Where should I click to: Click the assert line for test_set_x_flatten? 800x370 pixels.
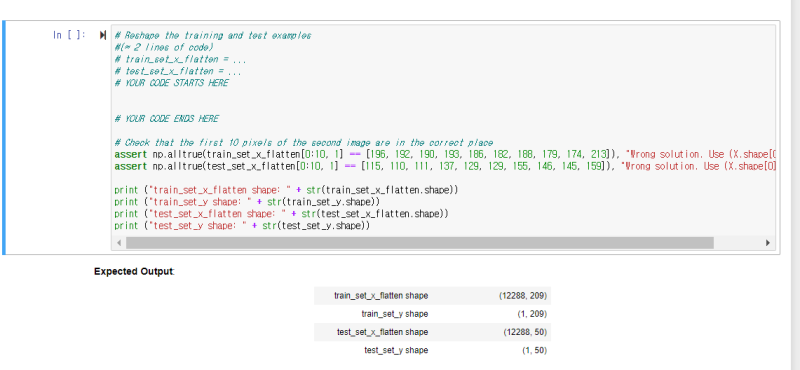coord(444,166)
